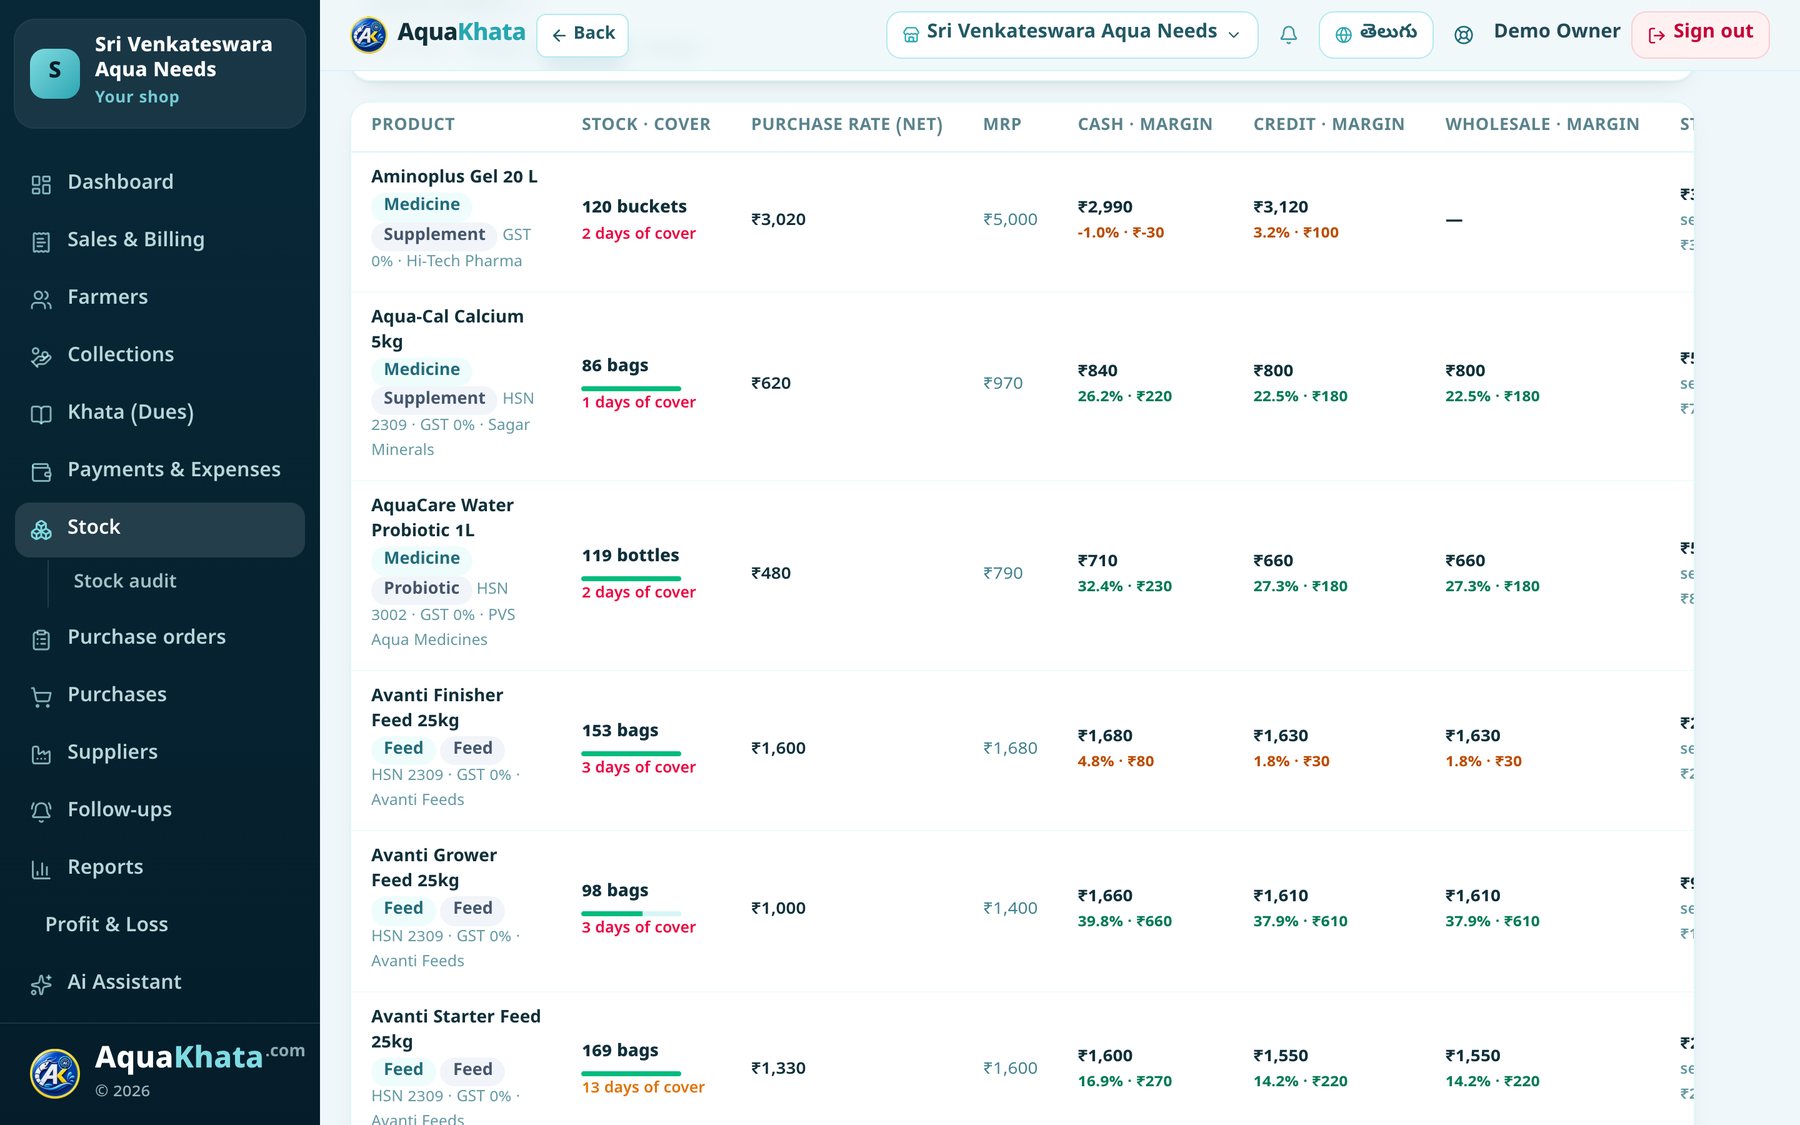Click AquaCare Water Probiotic 1L product name

point(442,518)
